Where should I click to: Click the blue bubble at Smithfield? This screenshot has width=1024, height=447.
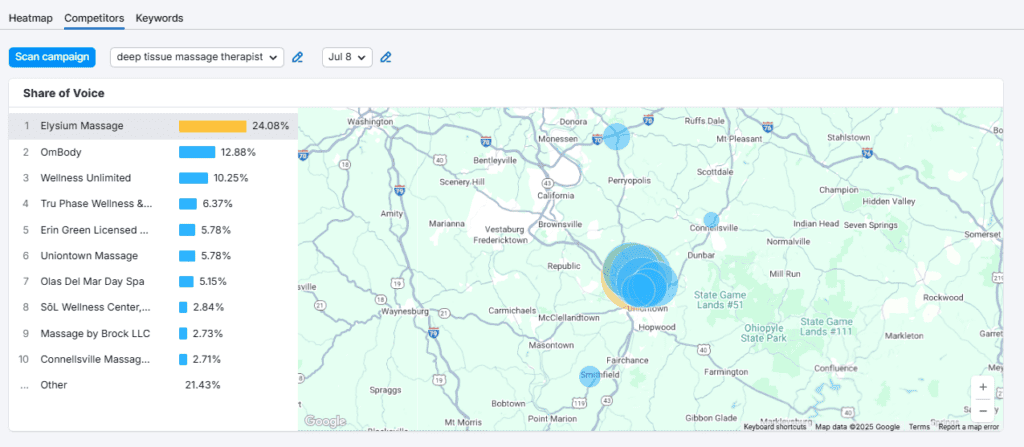pyautogui.click(x=590, y=376)
